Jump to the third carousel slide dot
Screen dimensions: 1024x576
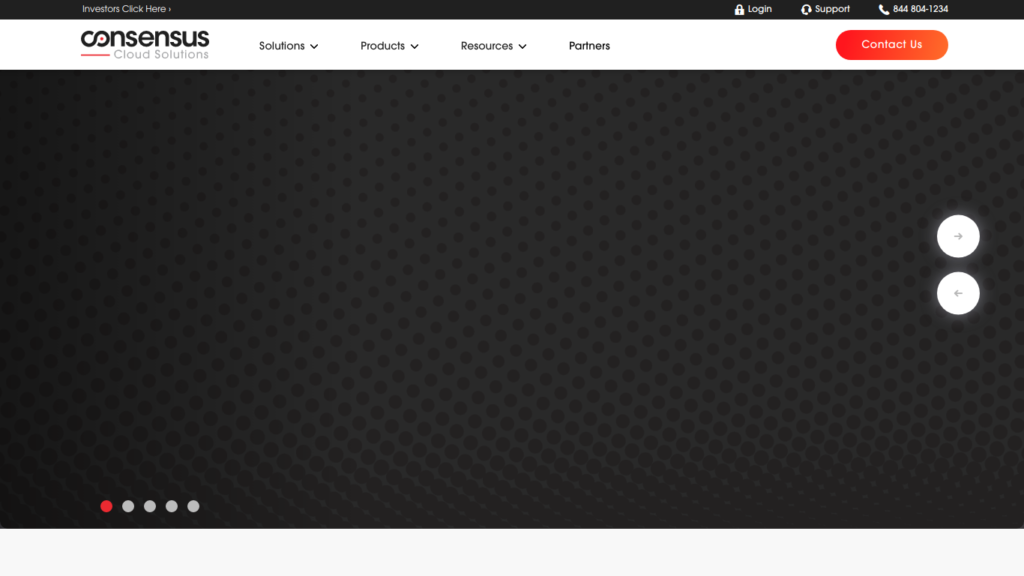click(x=150, y=506)
